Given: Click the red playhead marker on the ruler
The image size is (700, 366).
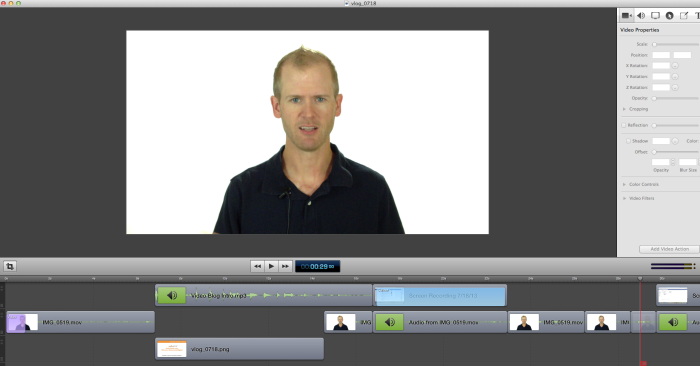Looking at the screenshot, I should 640,278.
